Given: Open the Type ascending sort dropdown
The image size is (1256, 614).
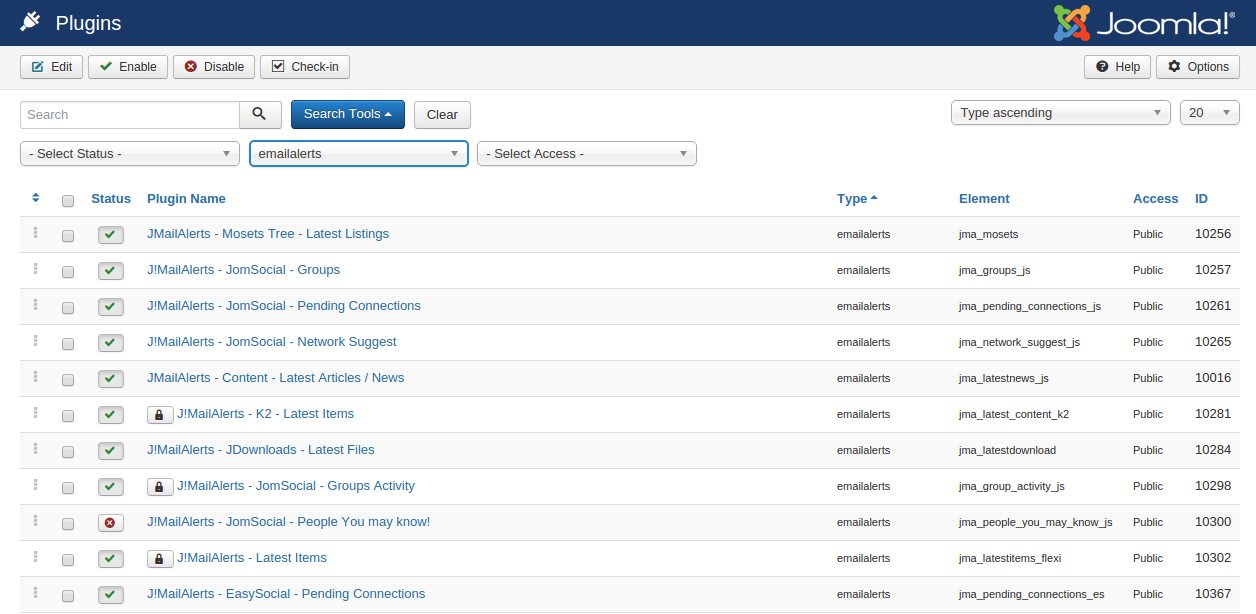Looking at the screenshot, I should (1061, 113).
